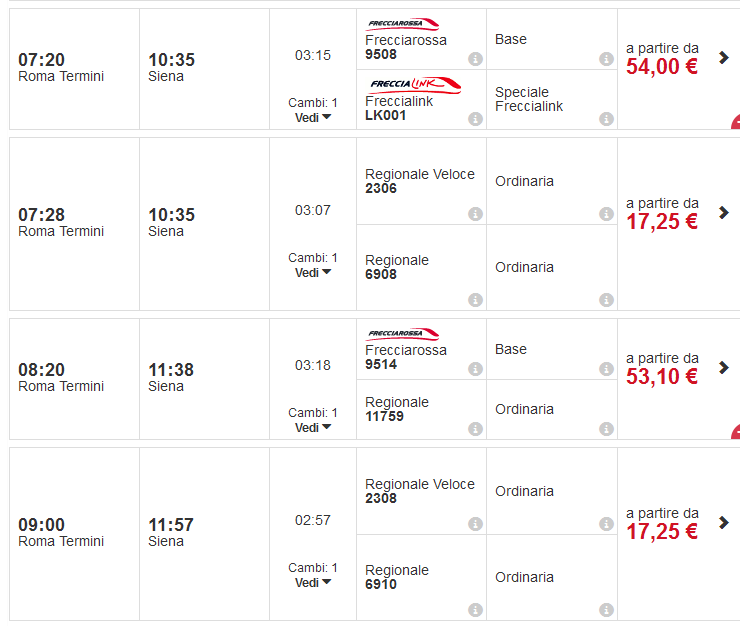Expand Vedi changes for 08:20 departure
This screenshot has height=626, width=740.
313,427
